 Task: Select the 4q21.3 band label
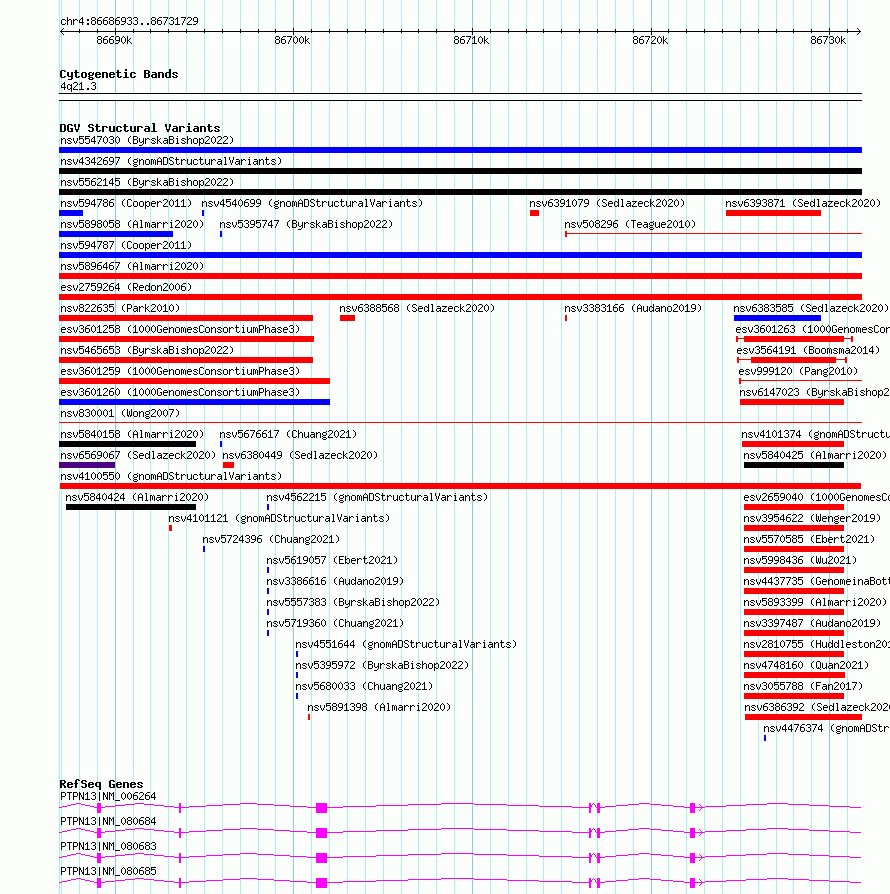pos(78,87)
